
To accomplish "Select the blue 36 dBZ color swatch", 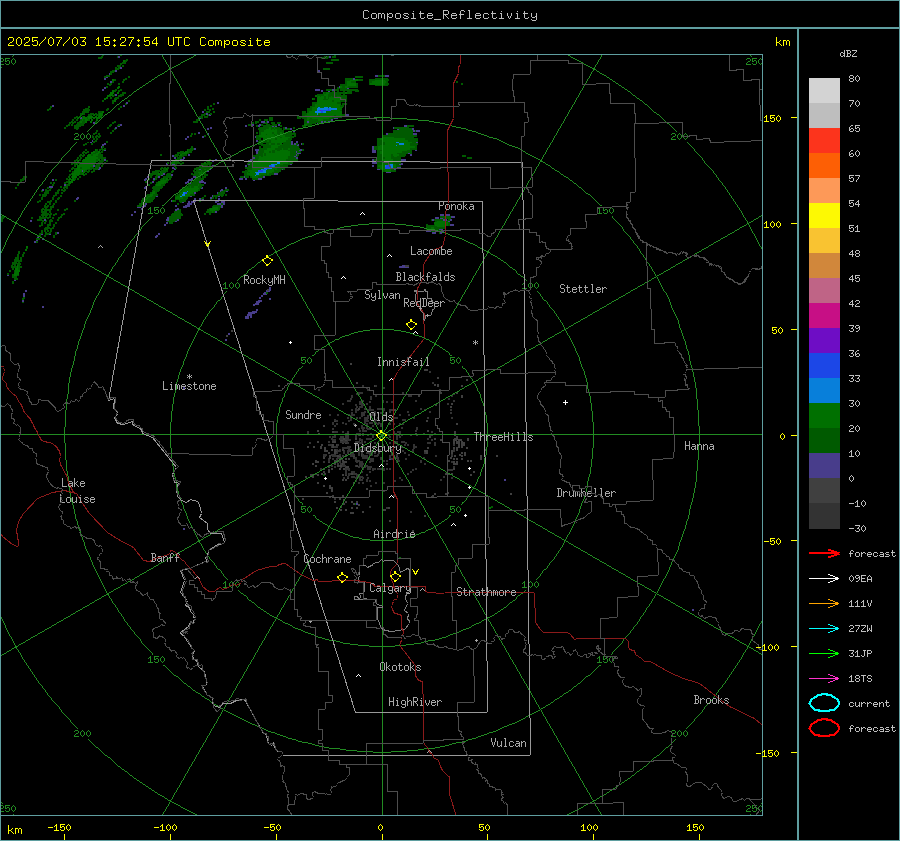I will coord(824,365).
